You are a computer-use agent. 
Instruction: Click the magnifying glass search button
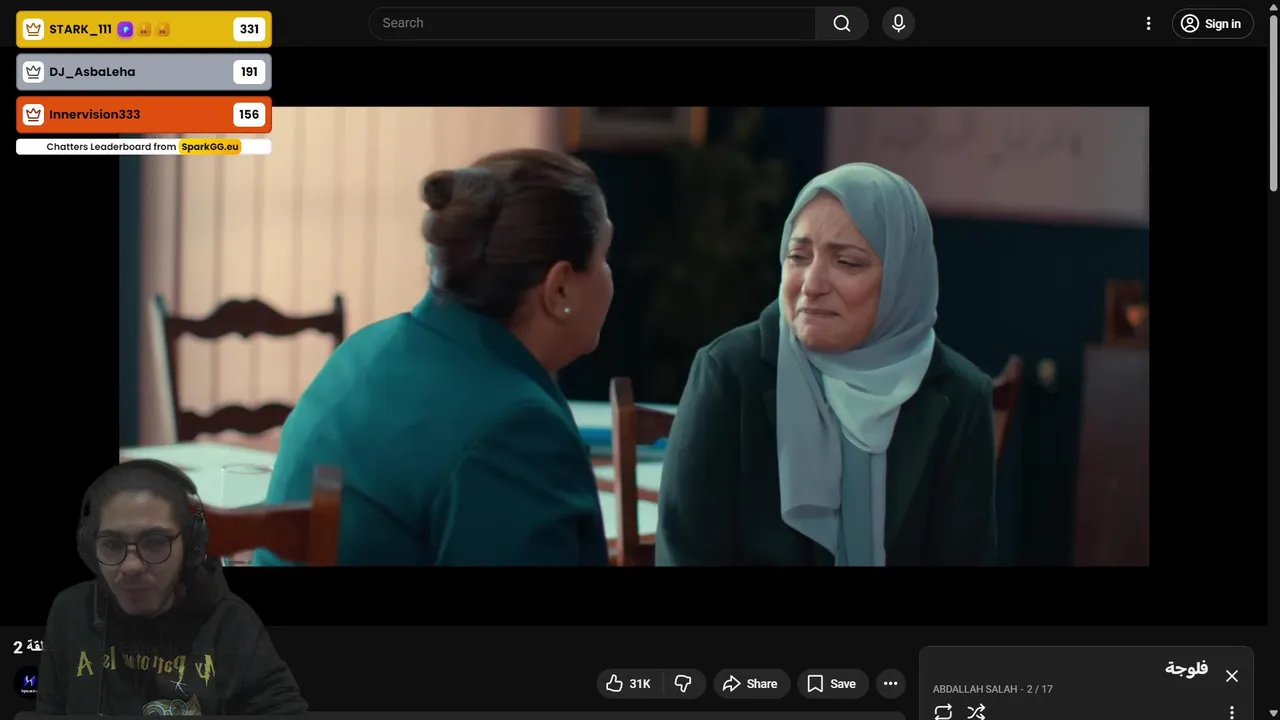click(841, 23)
